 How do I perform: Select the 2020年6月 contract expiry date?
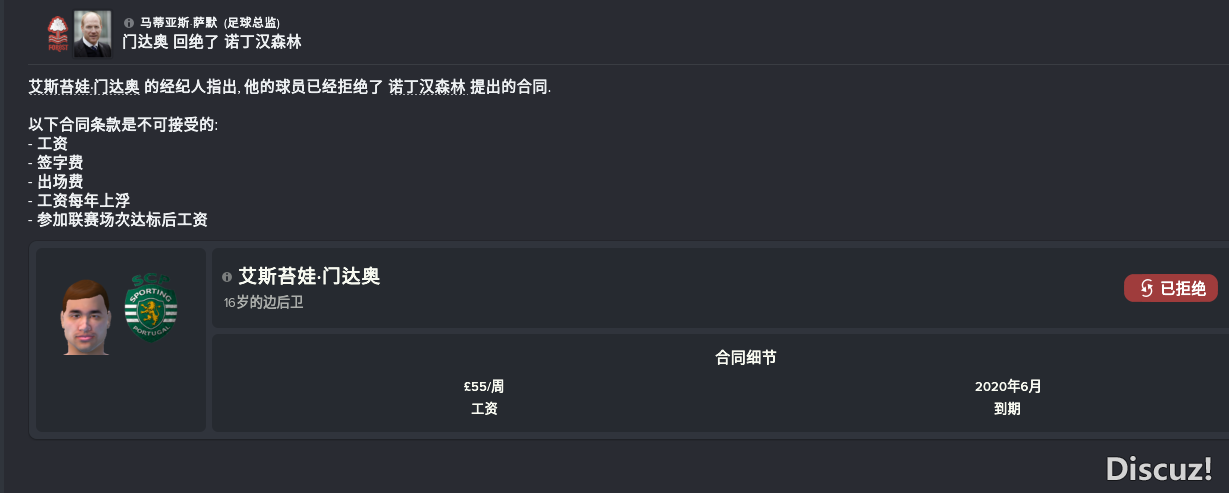tap(1008, 386)
